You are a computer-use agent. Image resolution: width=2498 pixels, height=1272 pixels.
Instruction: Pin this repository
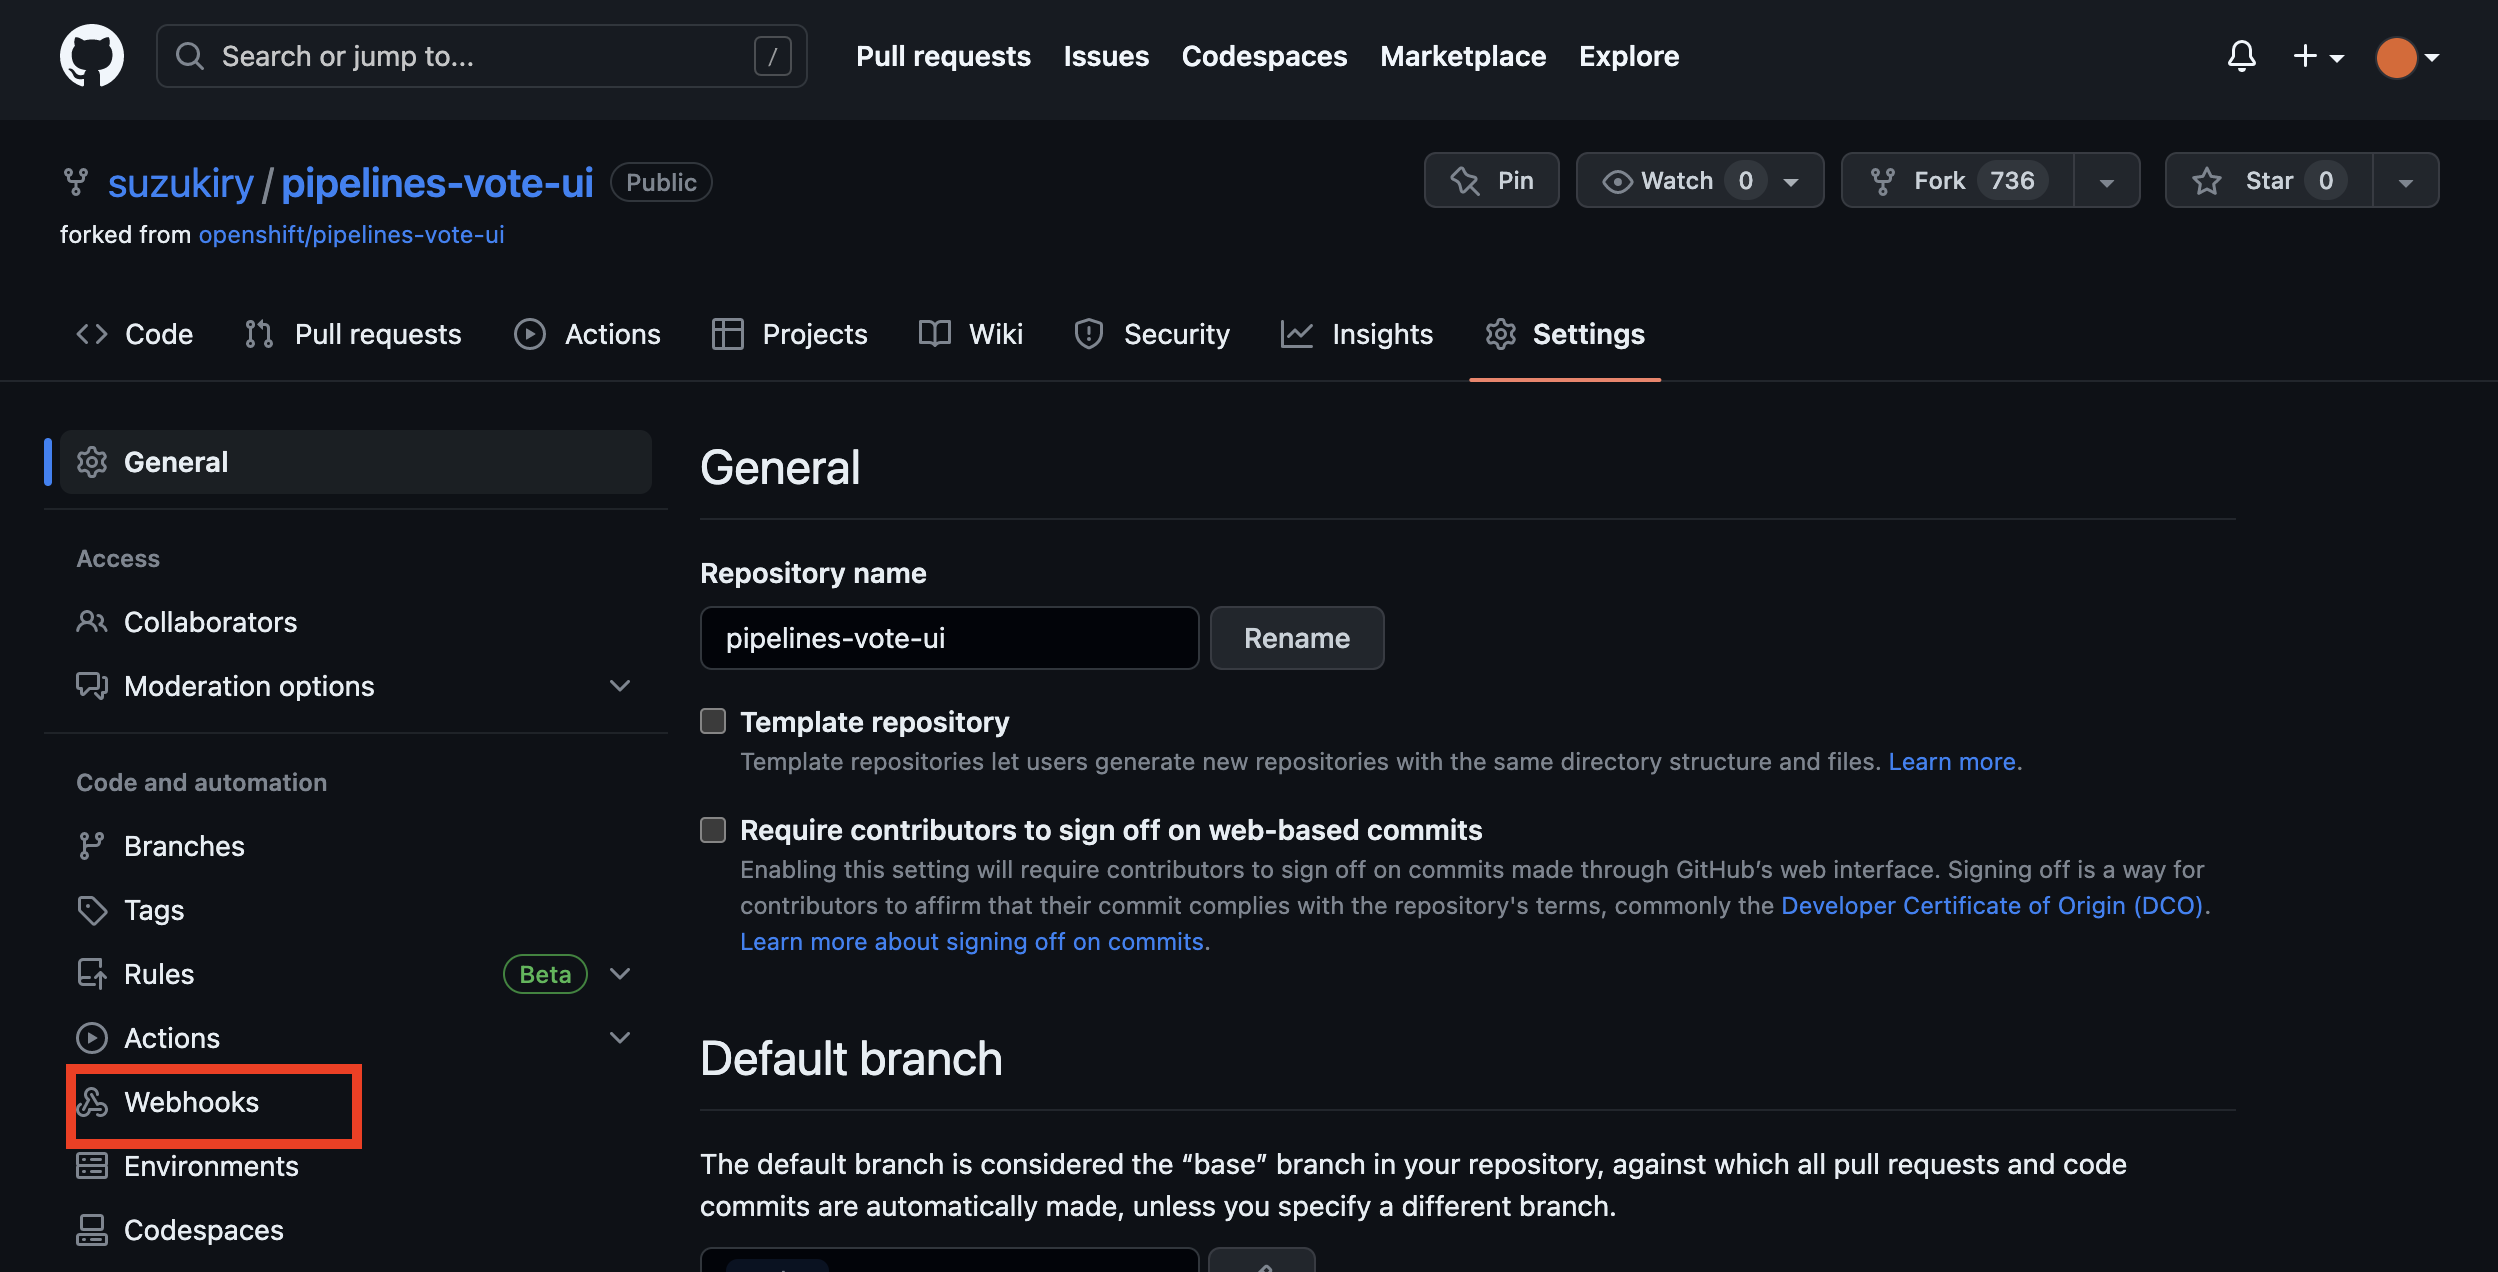point(1491,180)
